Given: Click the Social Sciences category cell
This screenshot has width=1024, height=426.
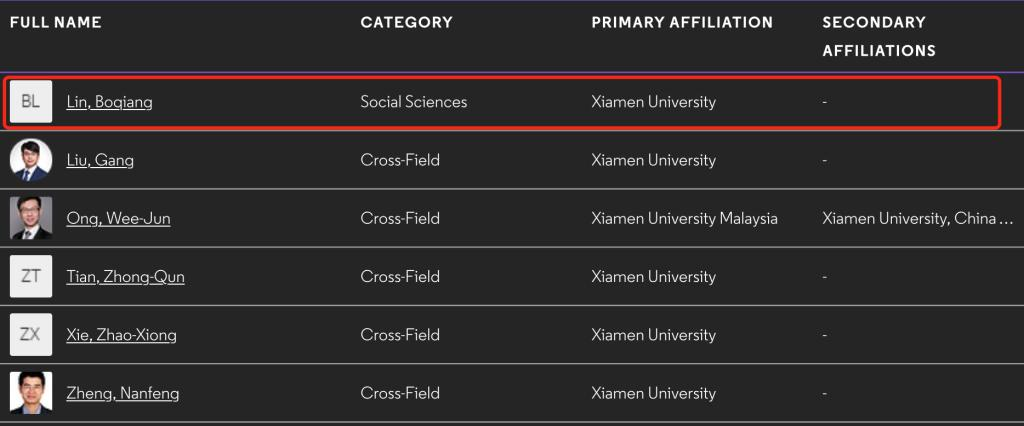Looking at the screenshot, I should 414,102.
